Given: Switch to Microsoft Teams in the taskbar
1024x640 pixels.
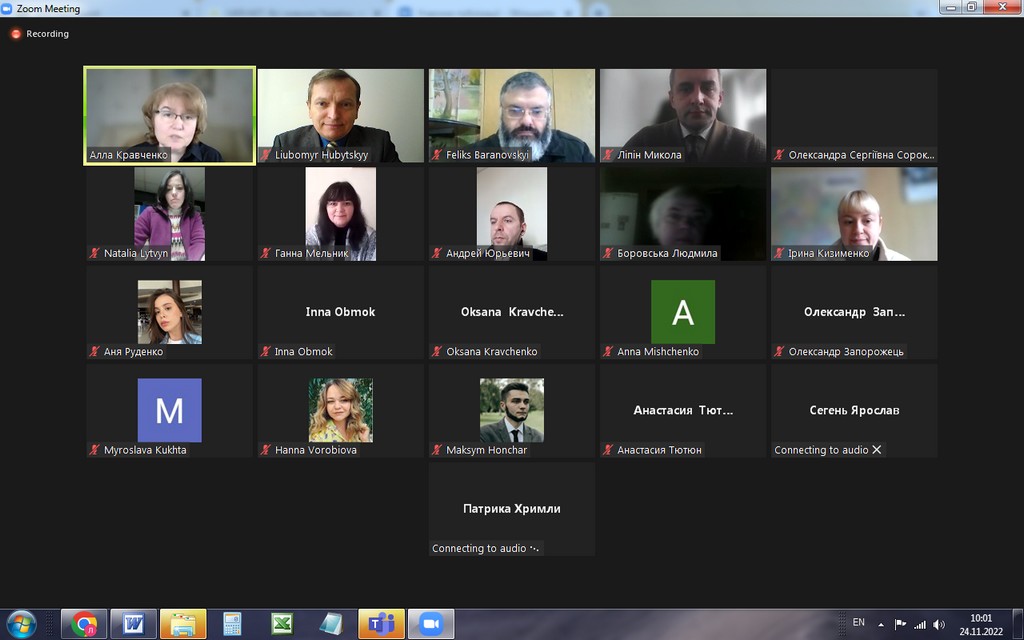Looking at the screenshot, I should click(381, 624).
